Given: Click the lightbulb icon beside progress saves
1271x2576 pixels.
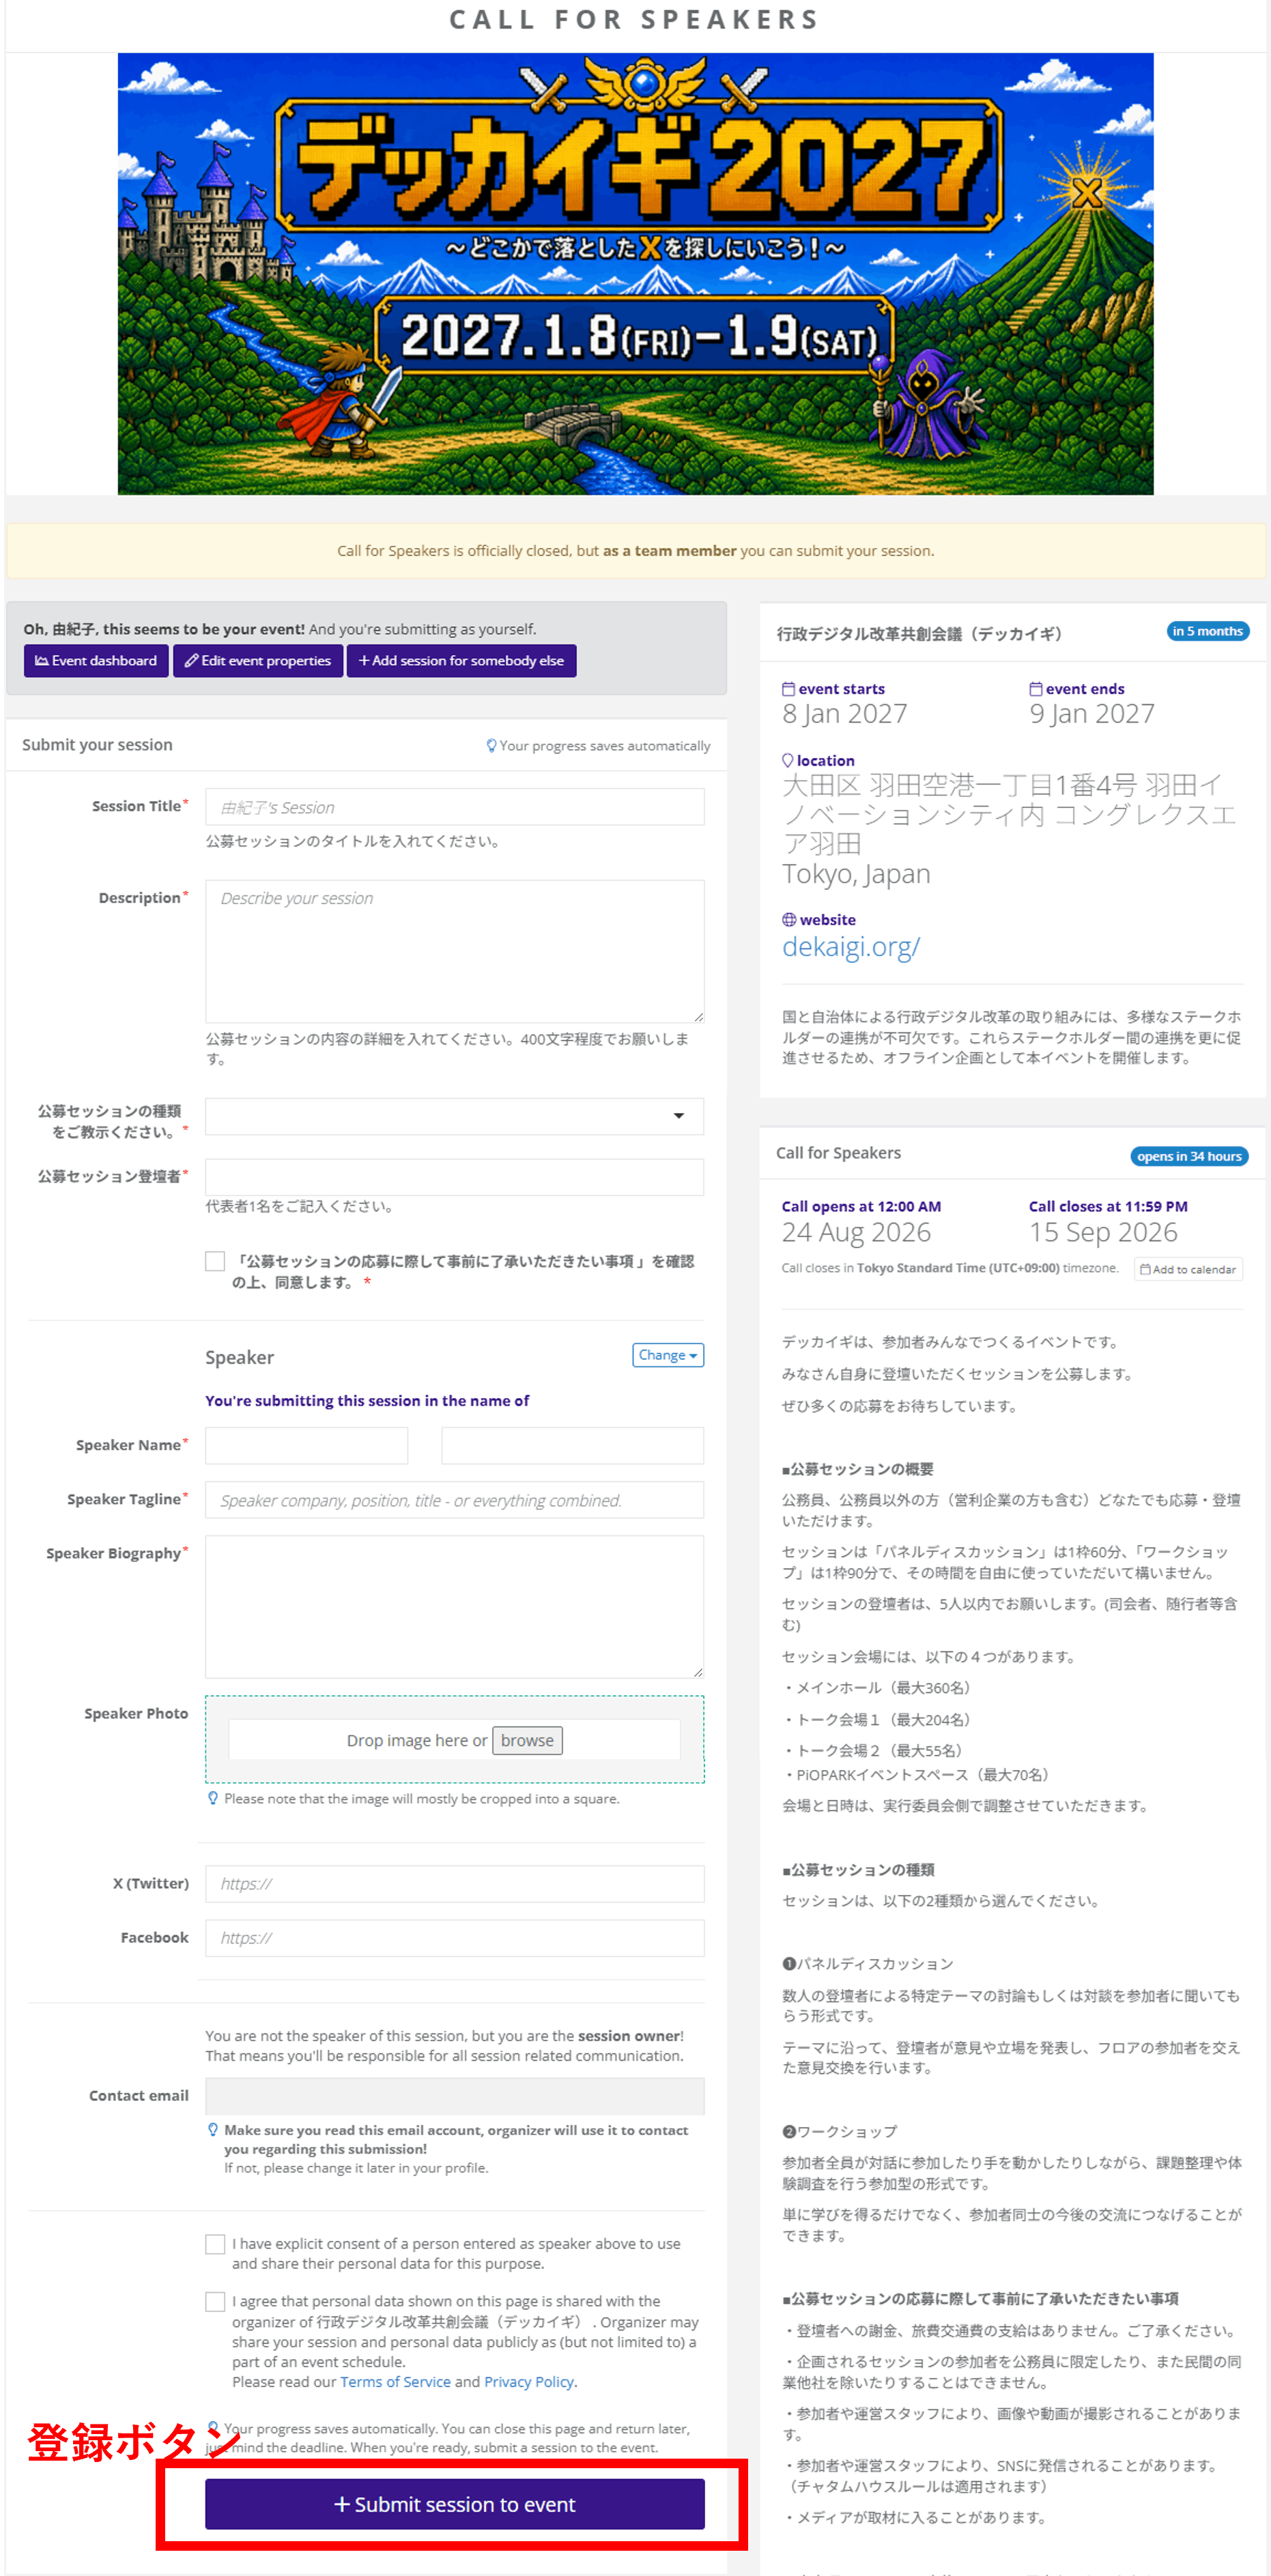Looking at the screenshot, I should point(491,746).
